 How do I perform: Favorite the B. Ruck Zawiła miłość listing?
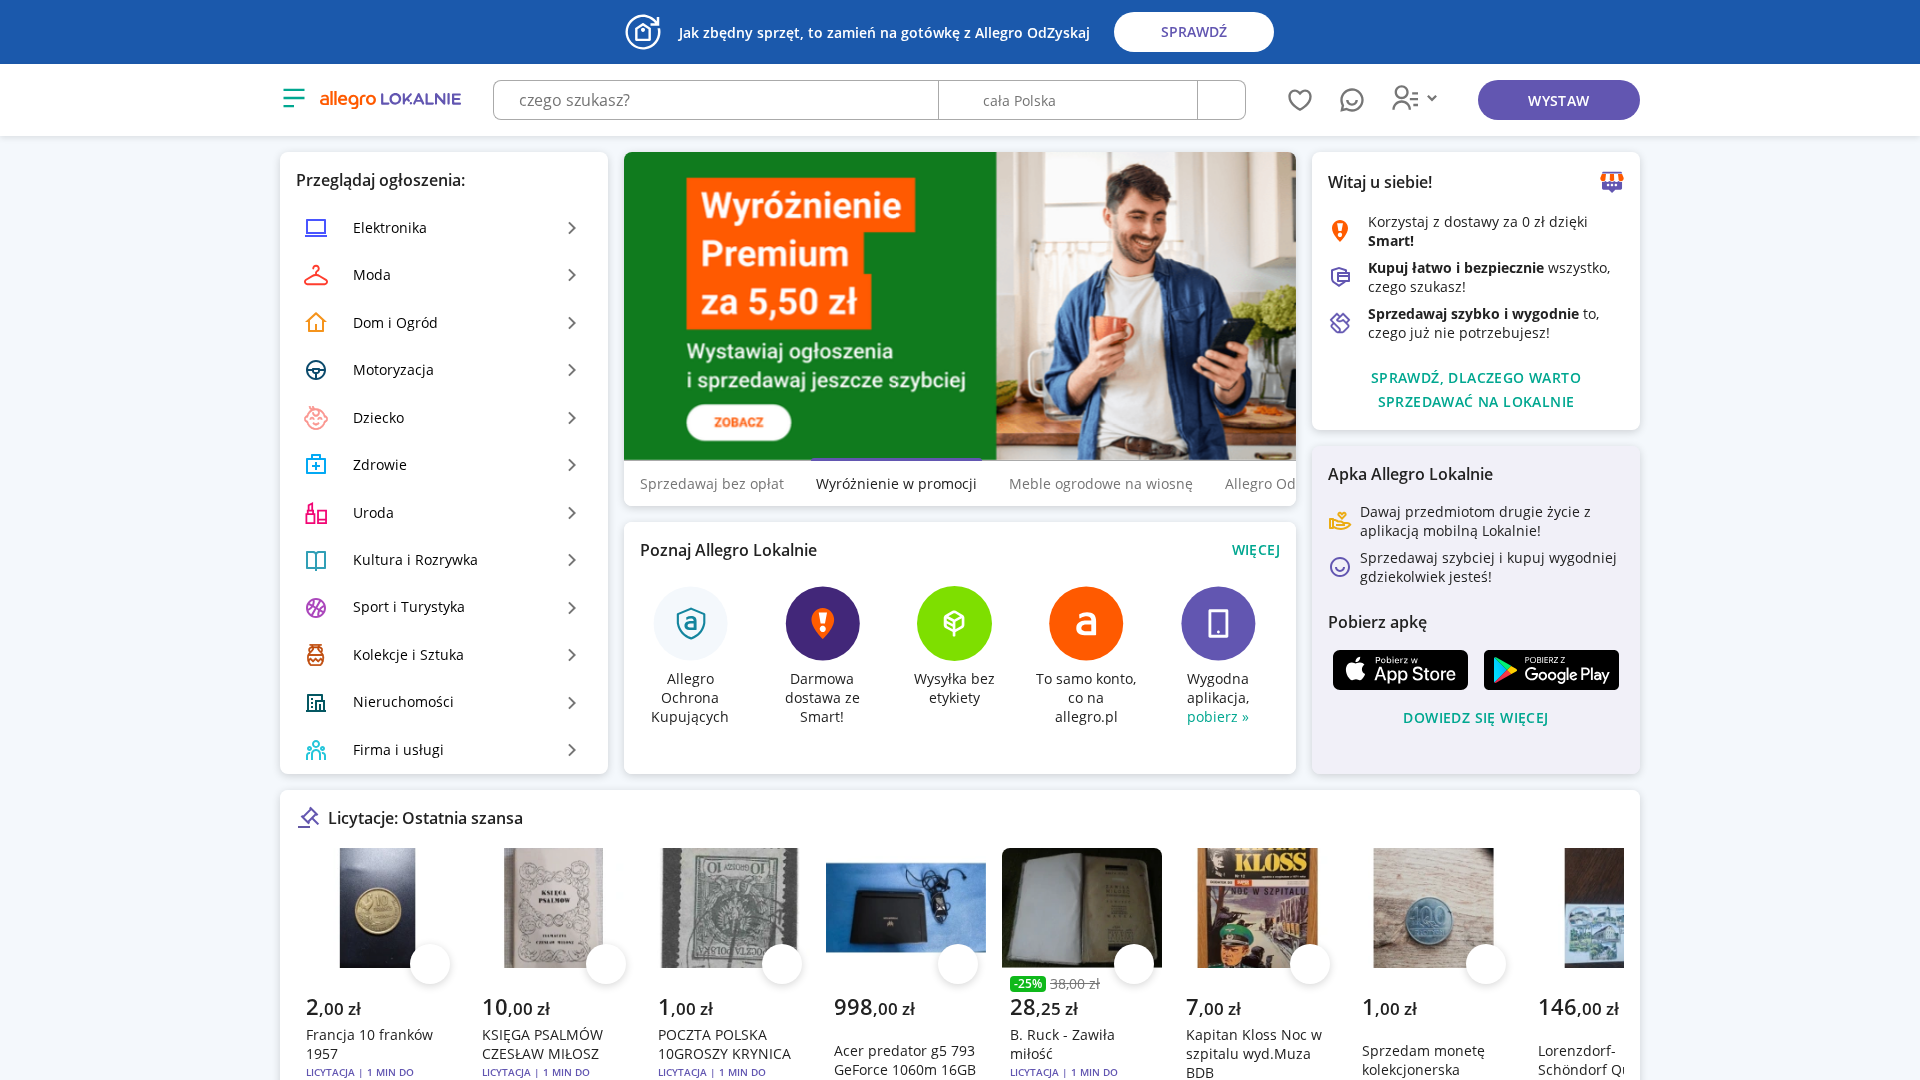click(1134, 964)
